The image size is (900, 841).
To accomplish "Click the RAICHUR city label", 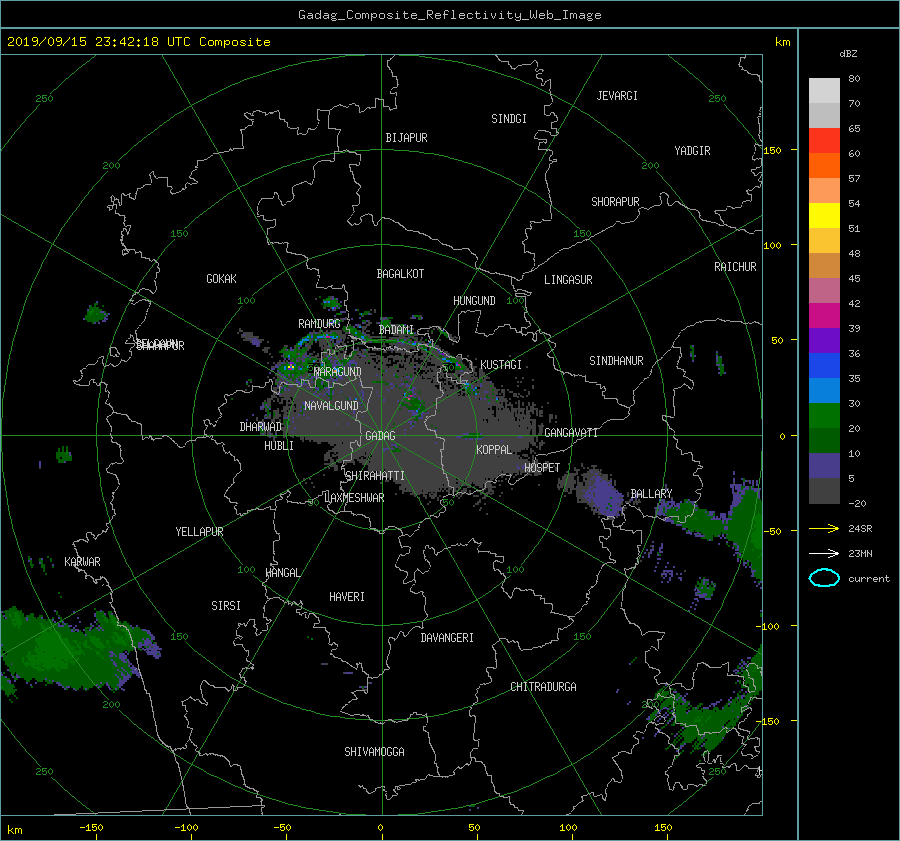I will pyautogui.click(x=735, y=267).
